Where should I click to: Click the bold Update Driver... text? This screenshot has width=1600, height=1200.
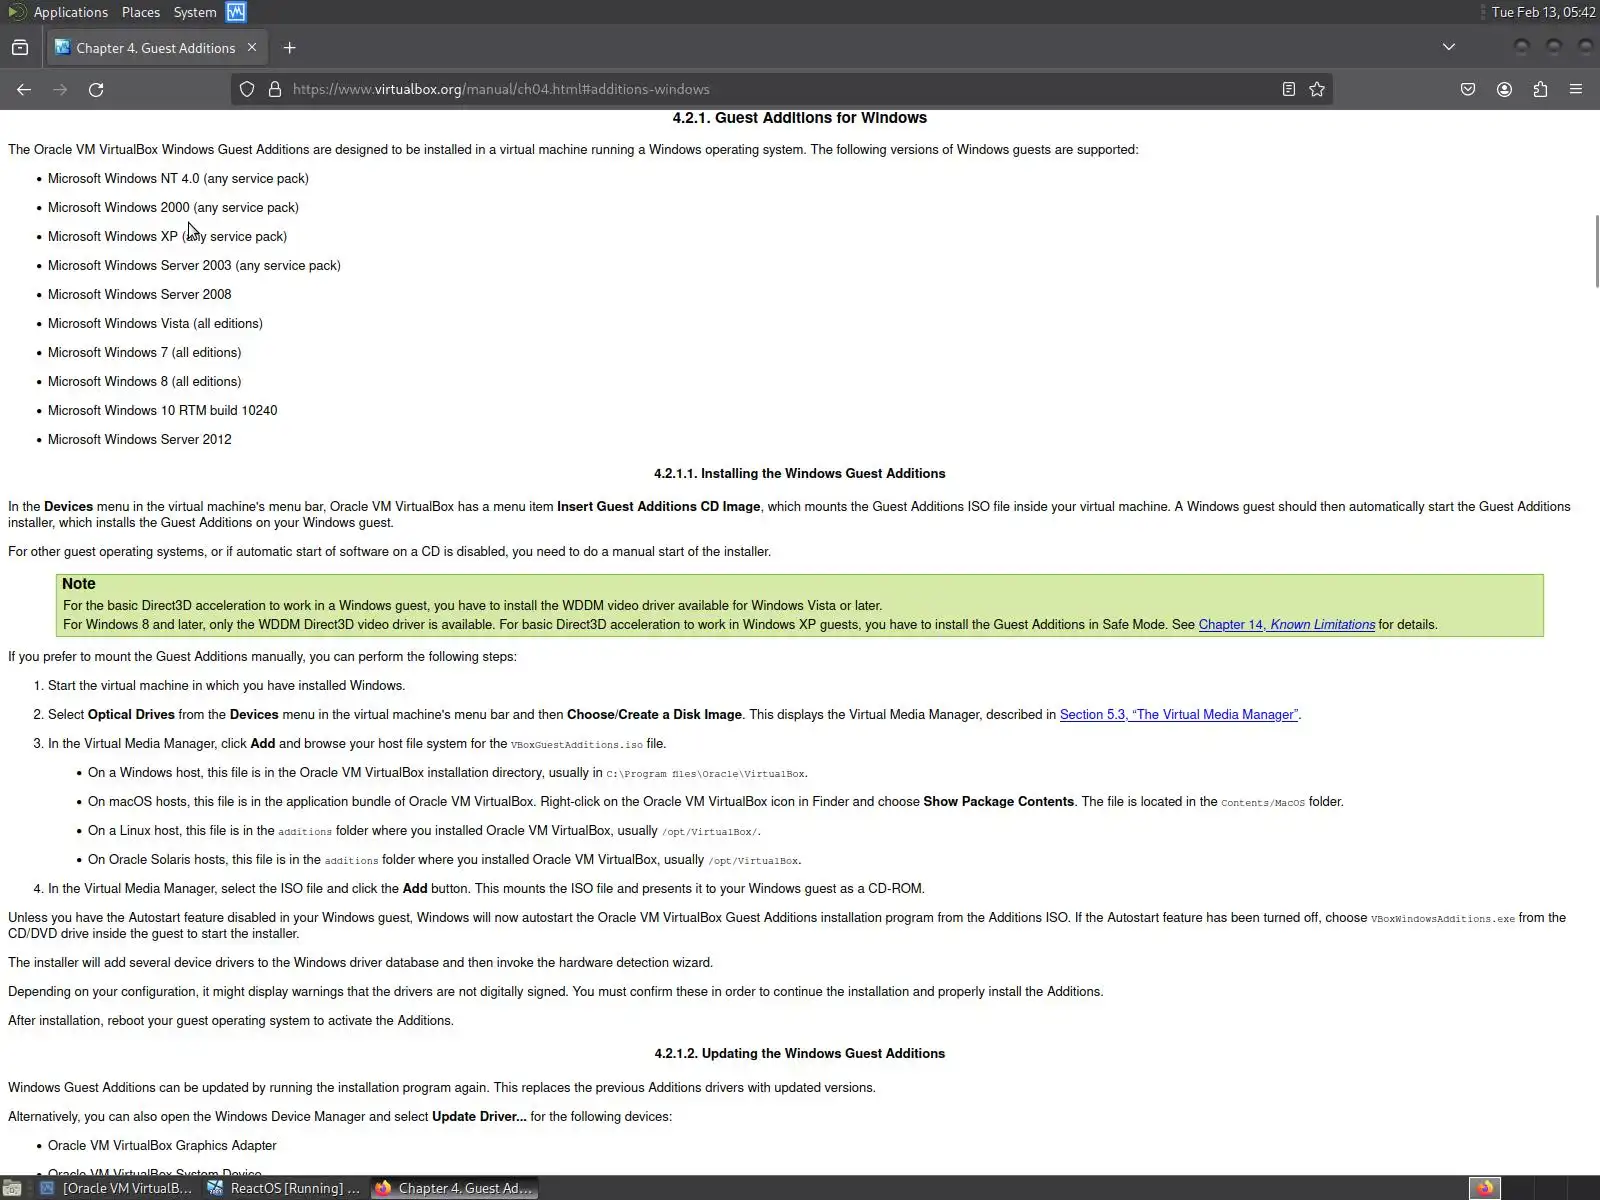pos(479,1117)
